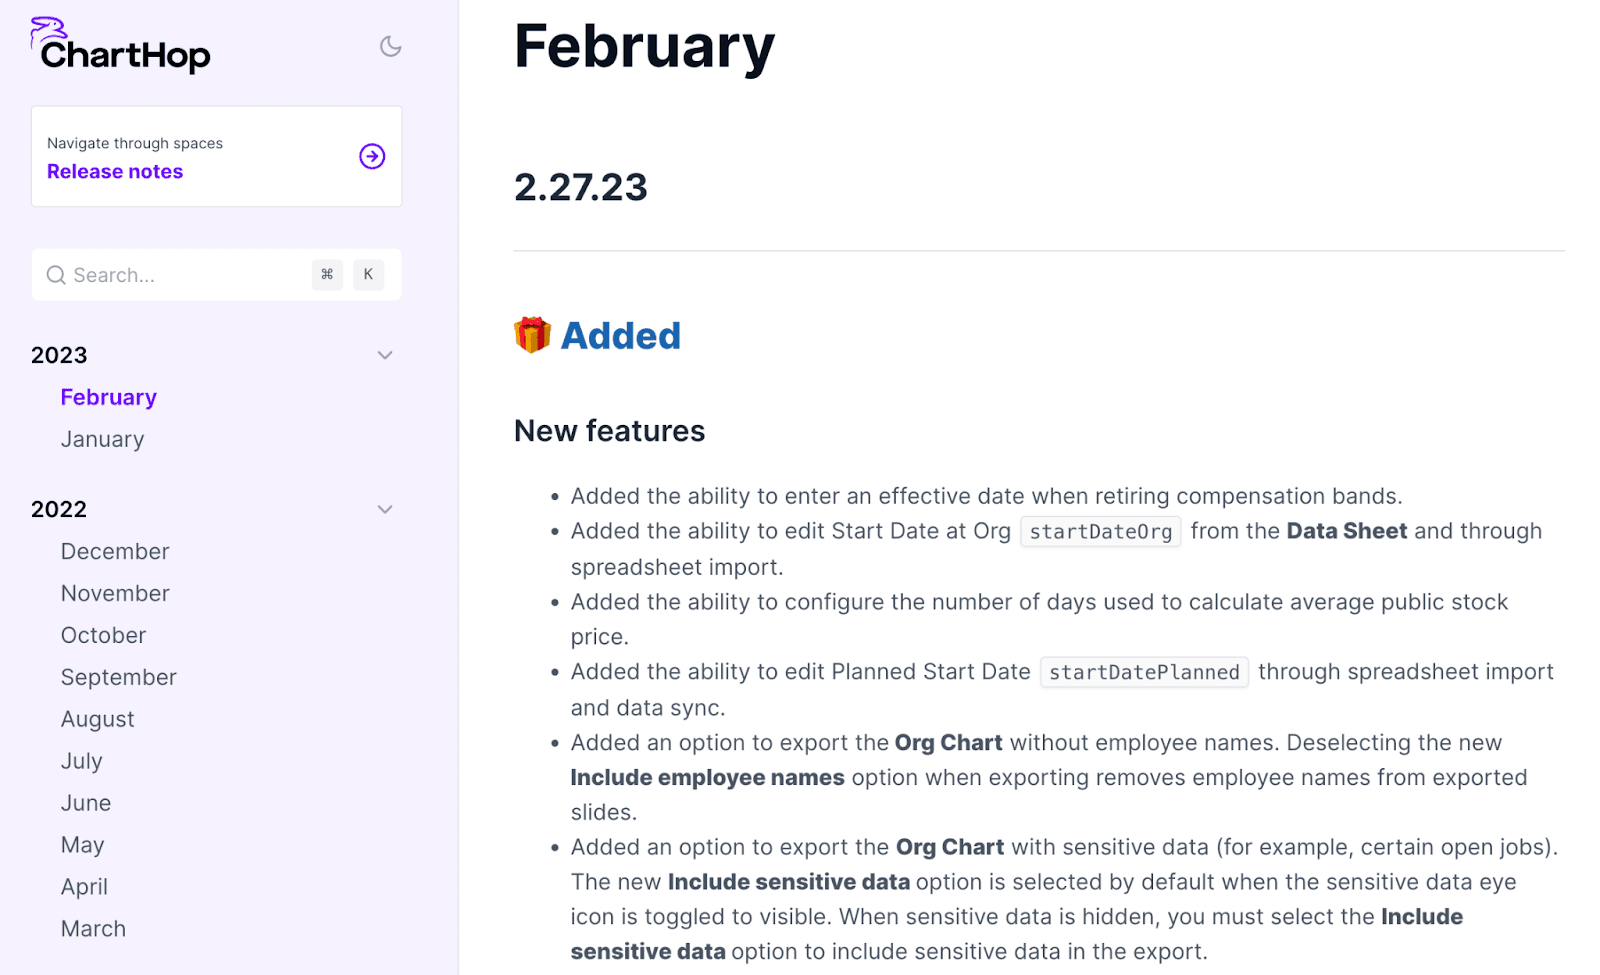
Task: Click the July sidebar link
Action: pyautogui.click(x=81, y=761)
